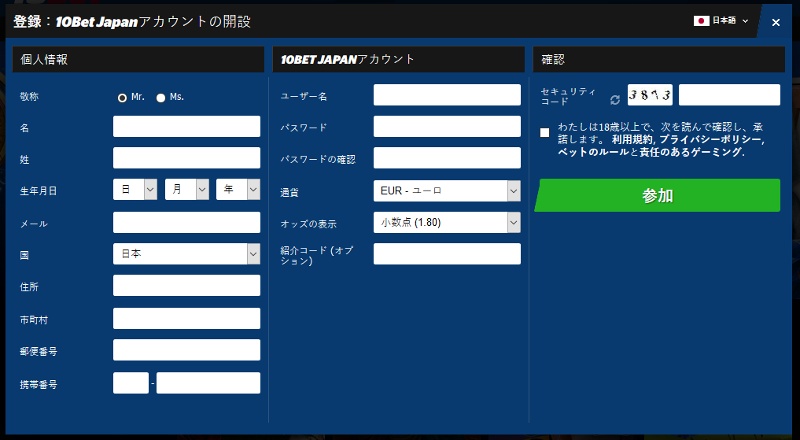Click the captcha code image
The image size is (800, 440).
click(650, 95)
